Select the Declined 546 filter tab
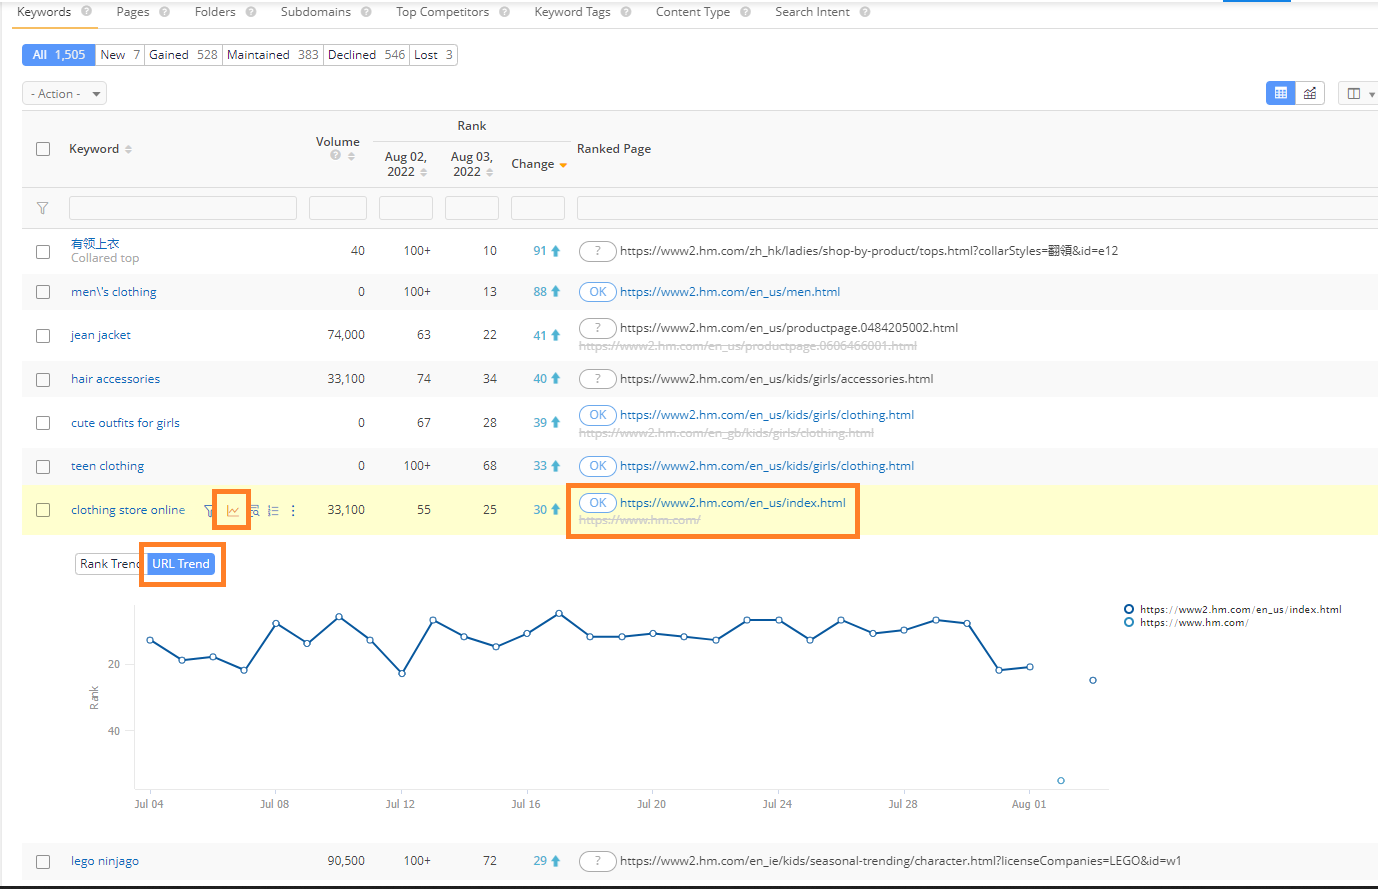 click(x=366, y=55)
